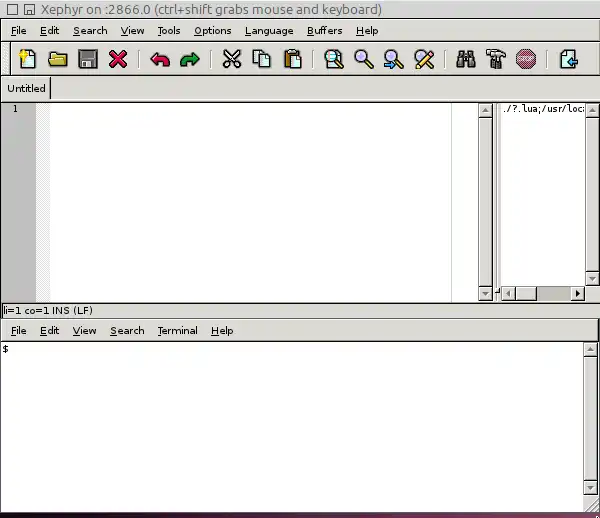Open a file using the folder icon
The image size is (600, 518).
tap(58, 59)
